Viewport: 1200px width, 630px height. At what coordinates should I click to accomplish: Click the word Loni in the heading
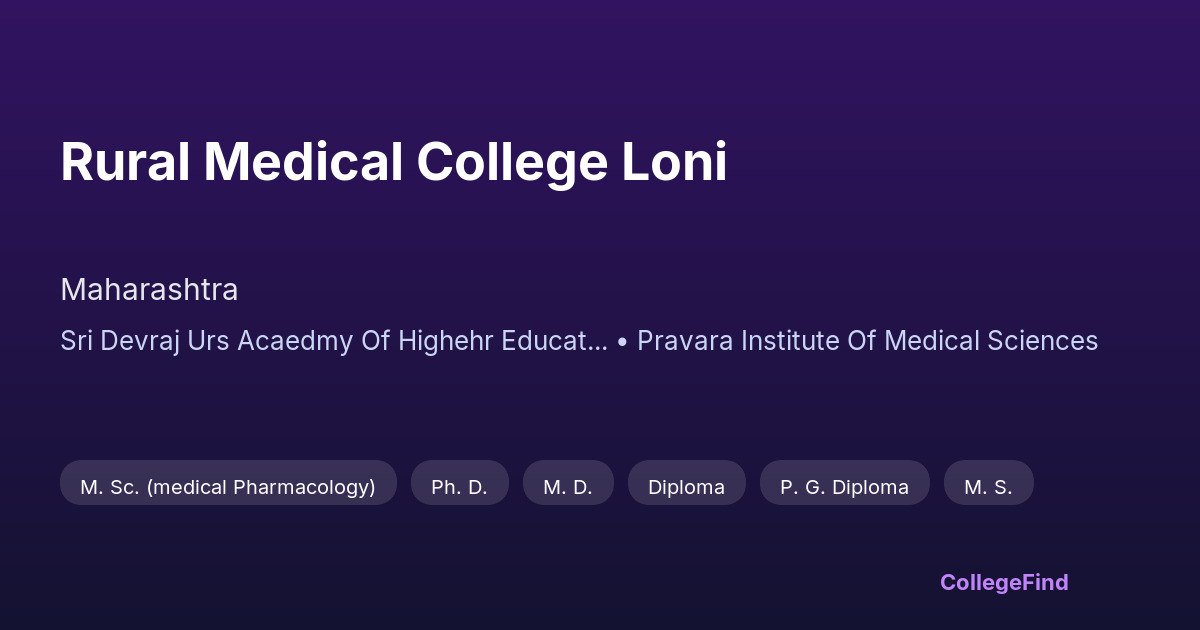tap(674, 162)
